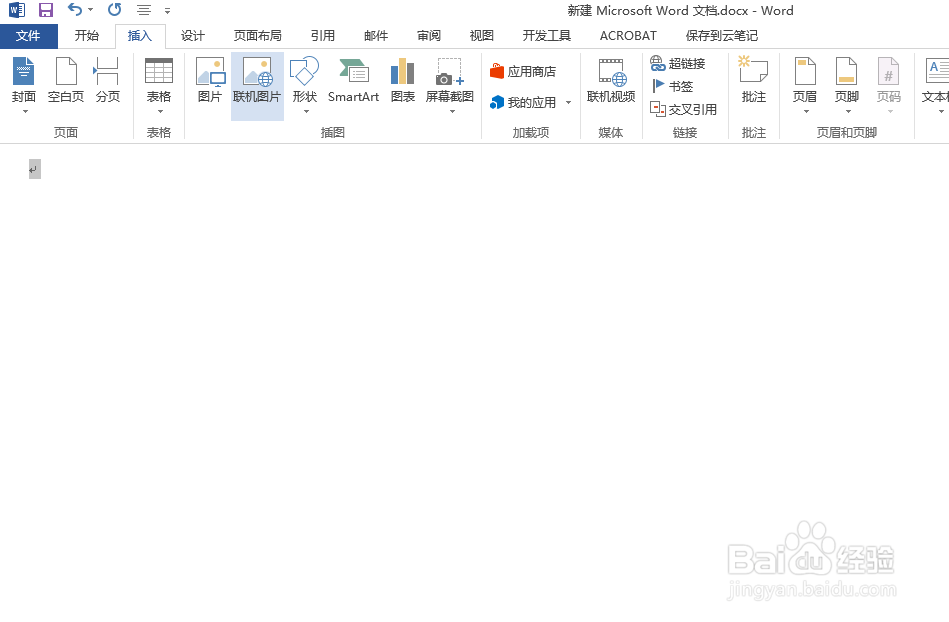Create a cross-reference with 交叉引用
The image size is (949, 622).
click(x=684, y=109)
